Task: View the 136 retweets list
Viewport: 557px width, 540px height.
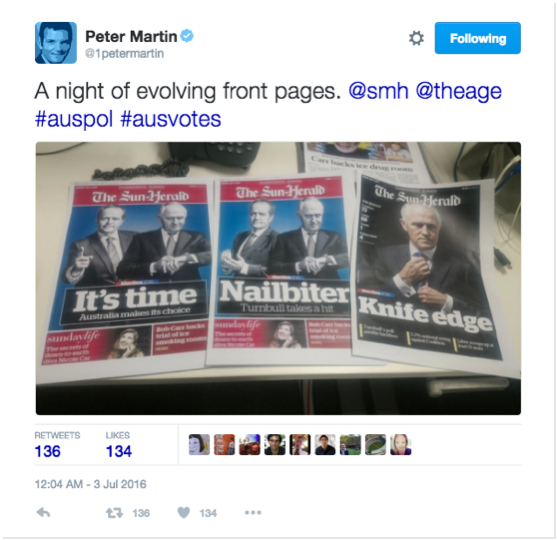Action: 57,445
